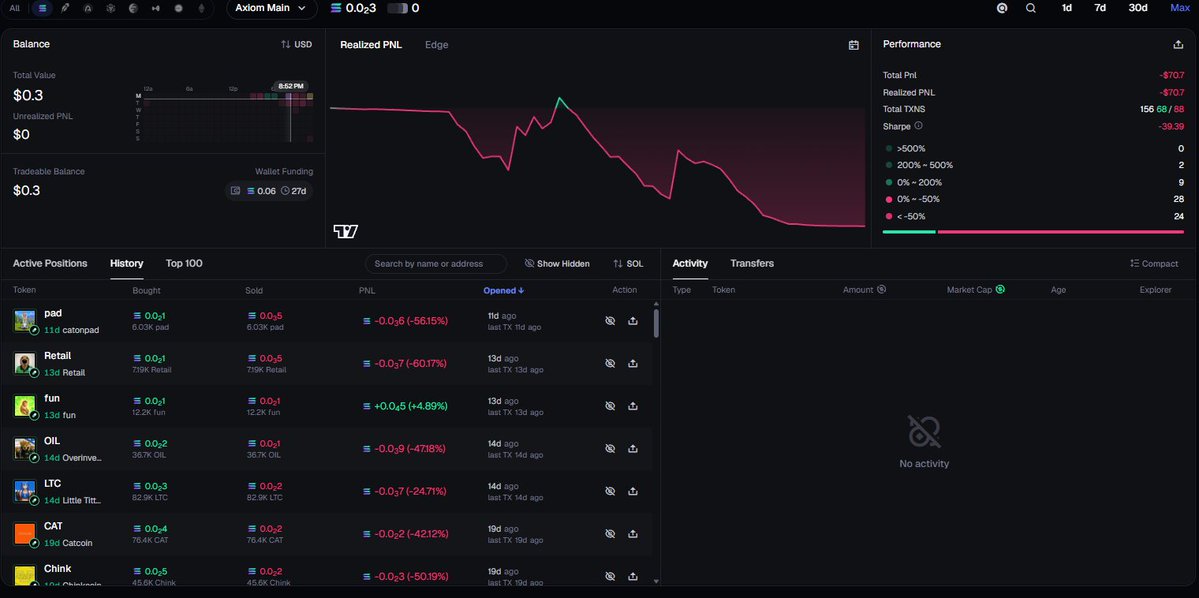Screen dimensions: 1199x598
Task: Open the Retail token thumbnail
Action: click(25, 363)
